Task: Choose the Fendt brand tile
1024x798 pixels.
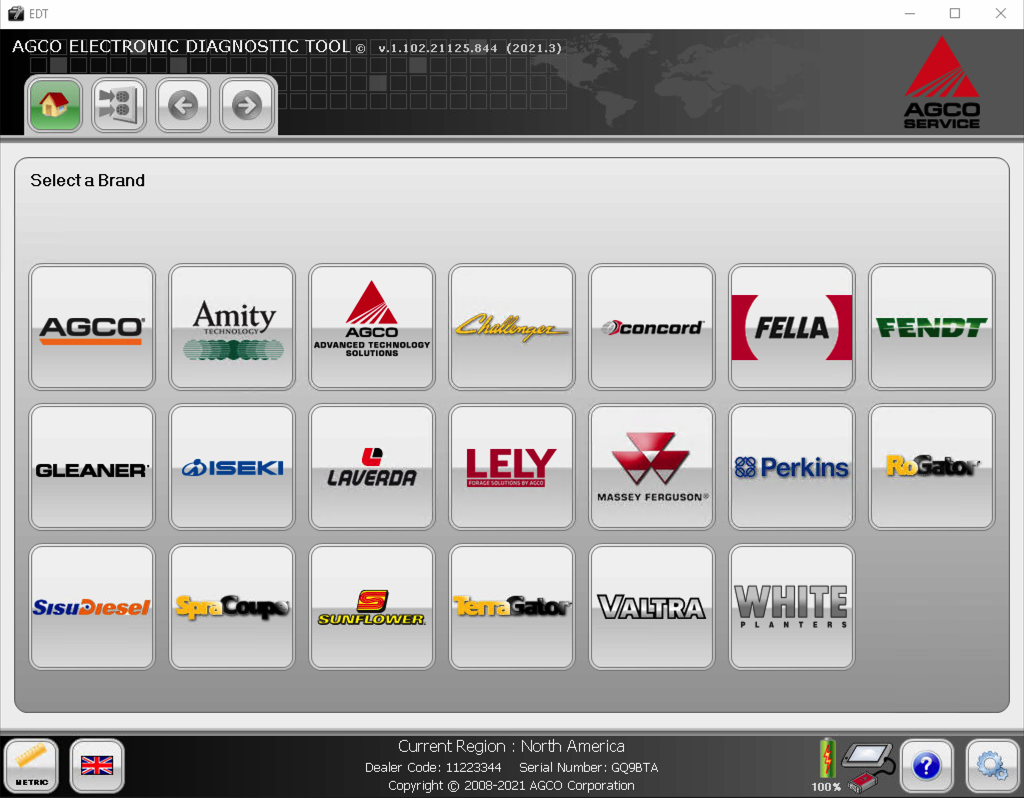Action: tap(931, 327)
